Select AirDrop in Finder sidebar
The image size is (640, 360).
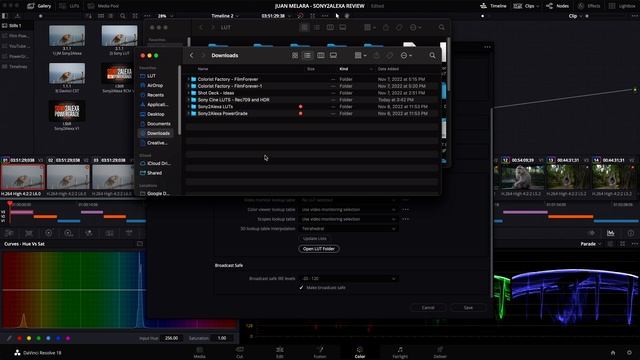tap(156, 85)
